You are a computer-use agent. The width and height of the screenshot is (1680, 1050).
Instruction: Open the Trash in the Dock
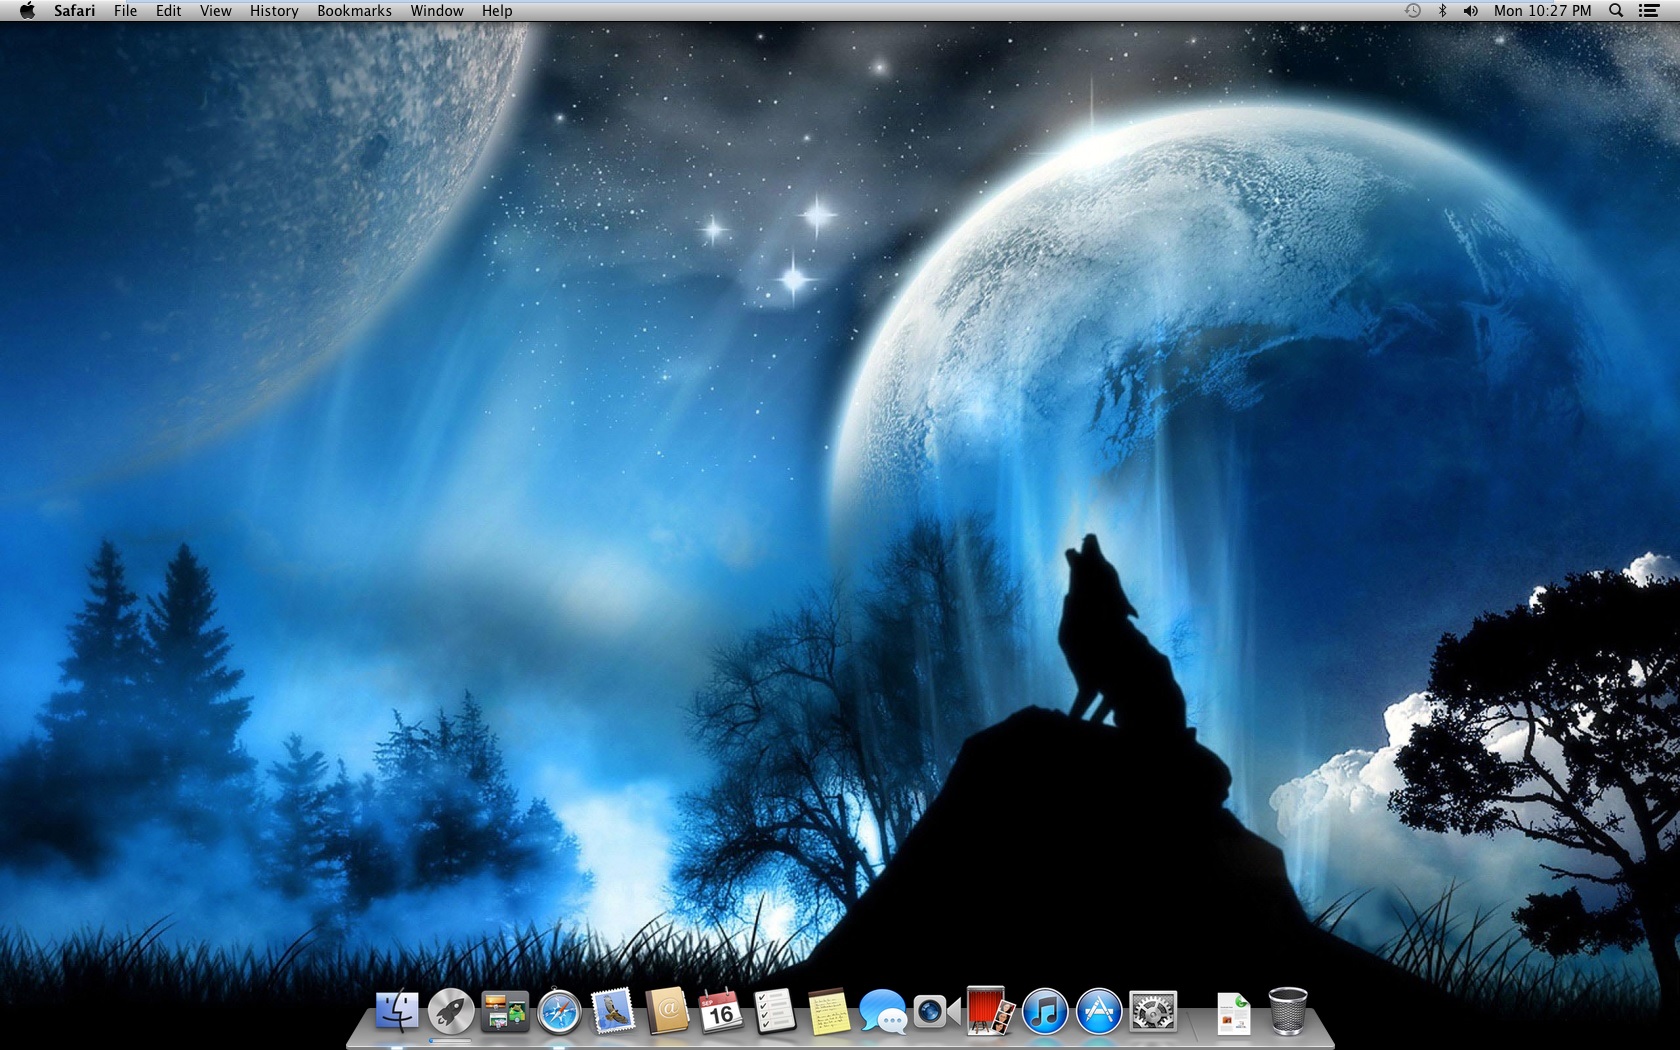point(1288,1012)
